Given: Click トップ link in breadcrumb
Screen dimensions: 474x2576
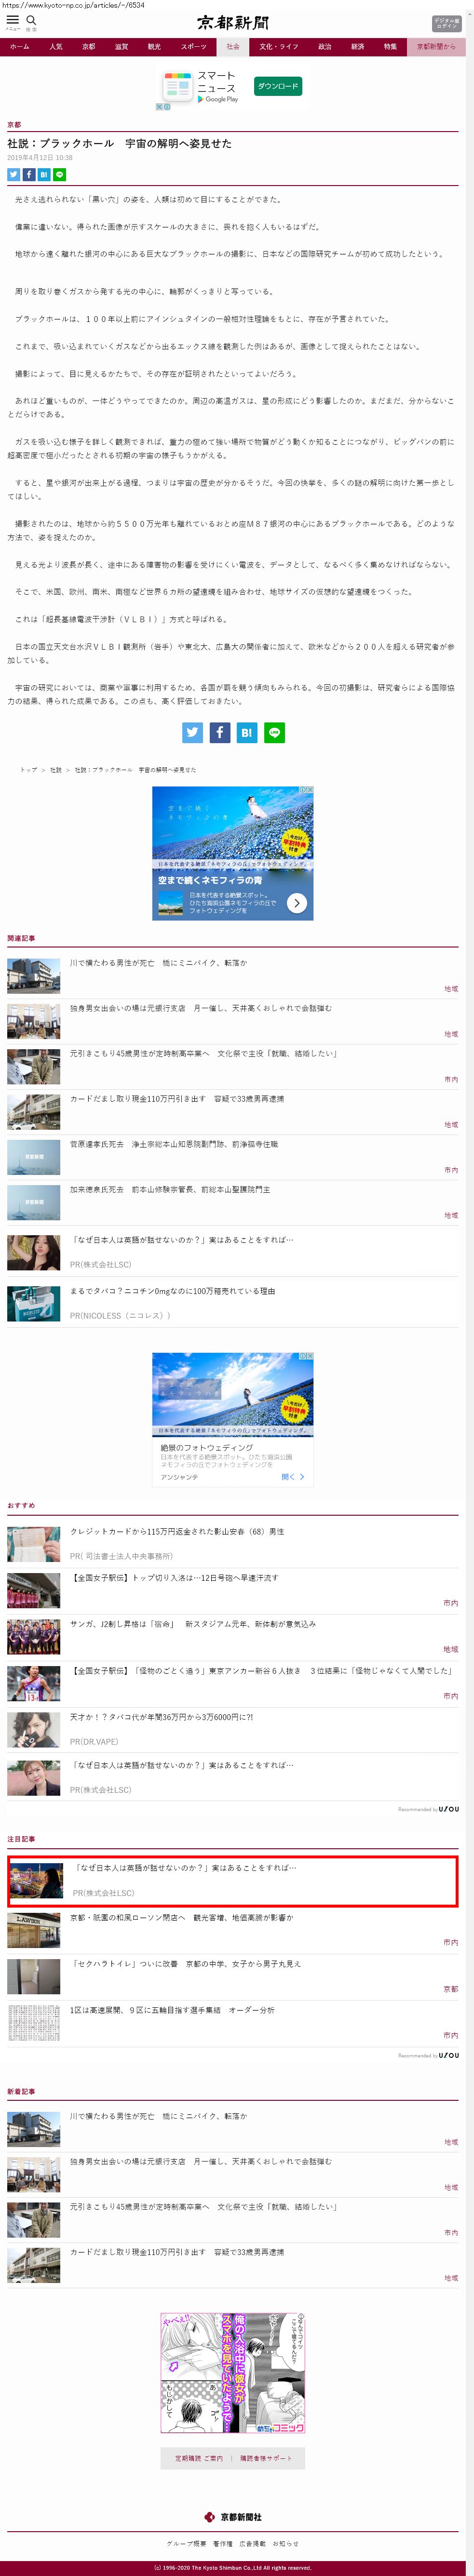Looking at the screenshot, I should click(28, 770).
